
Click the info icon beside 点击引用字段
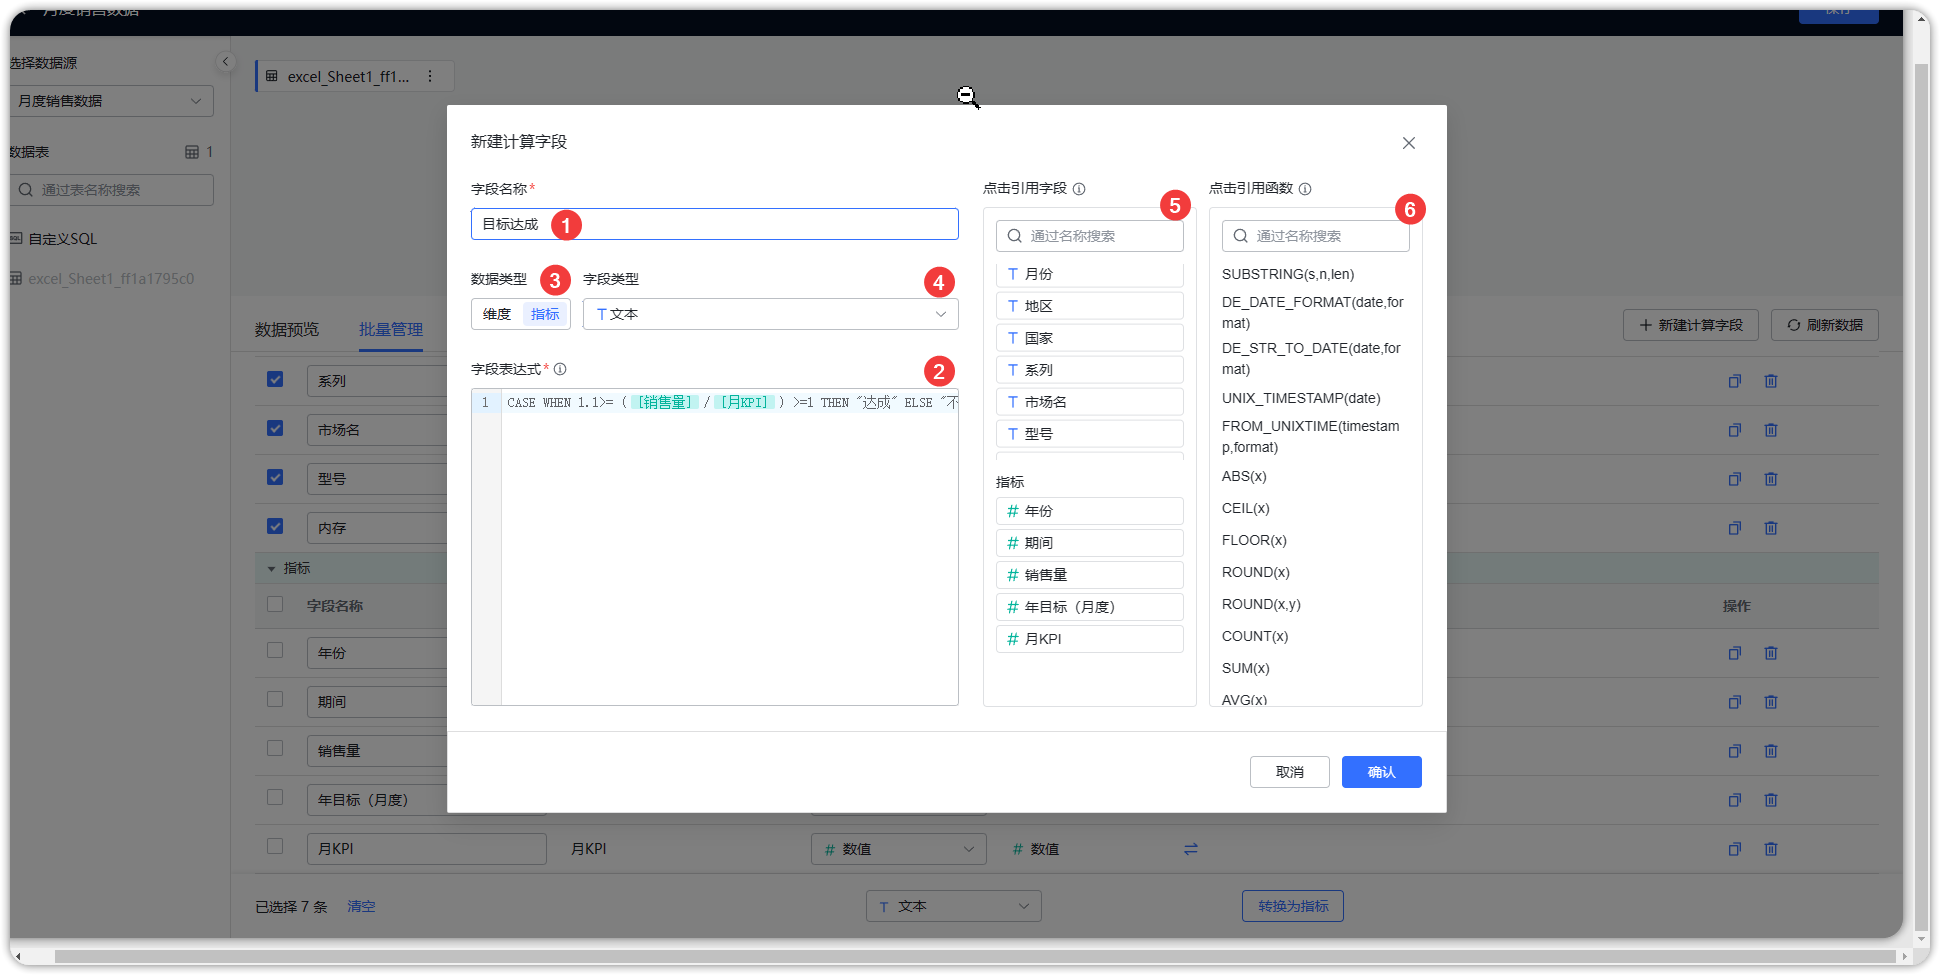tap(1079, 189)
